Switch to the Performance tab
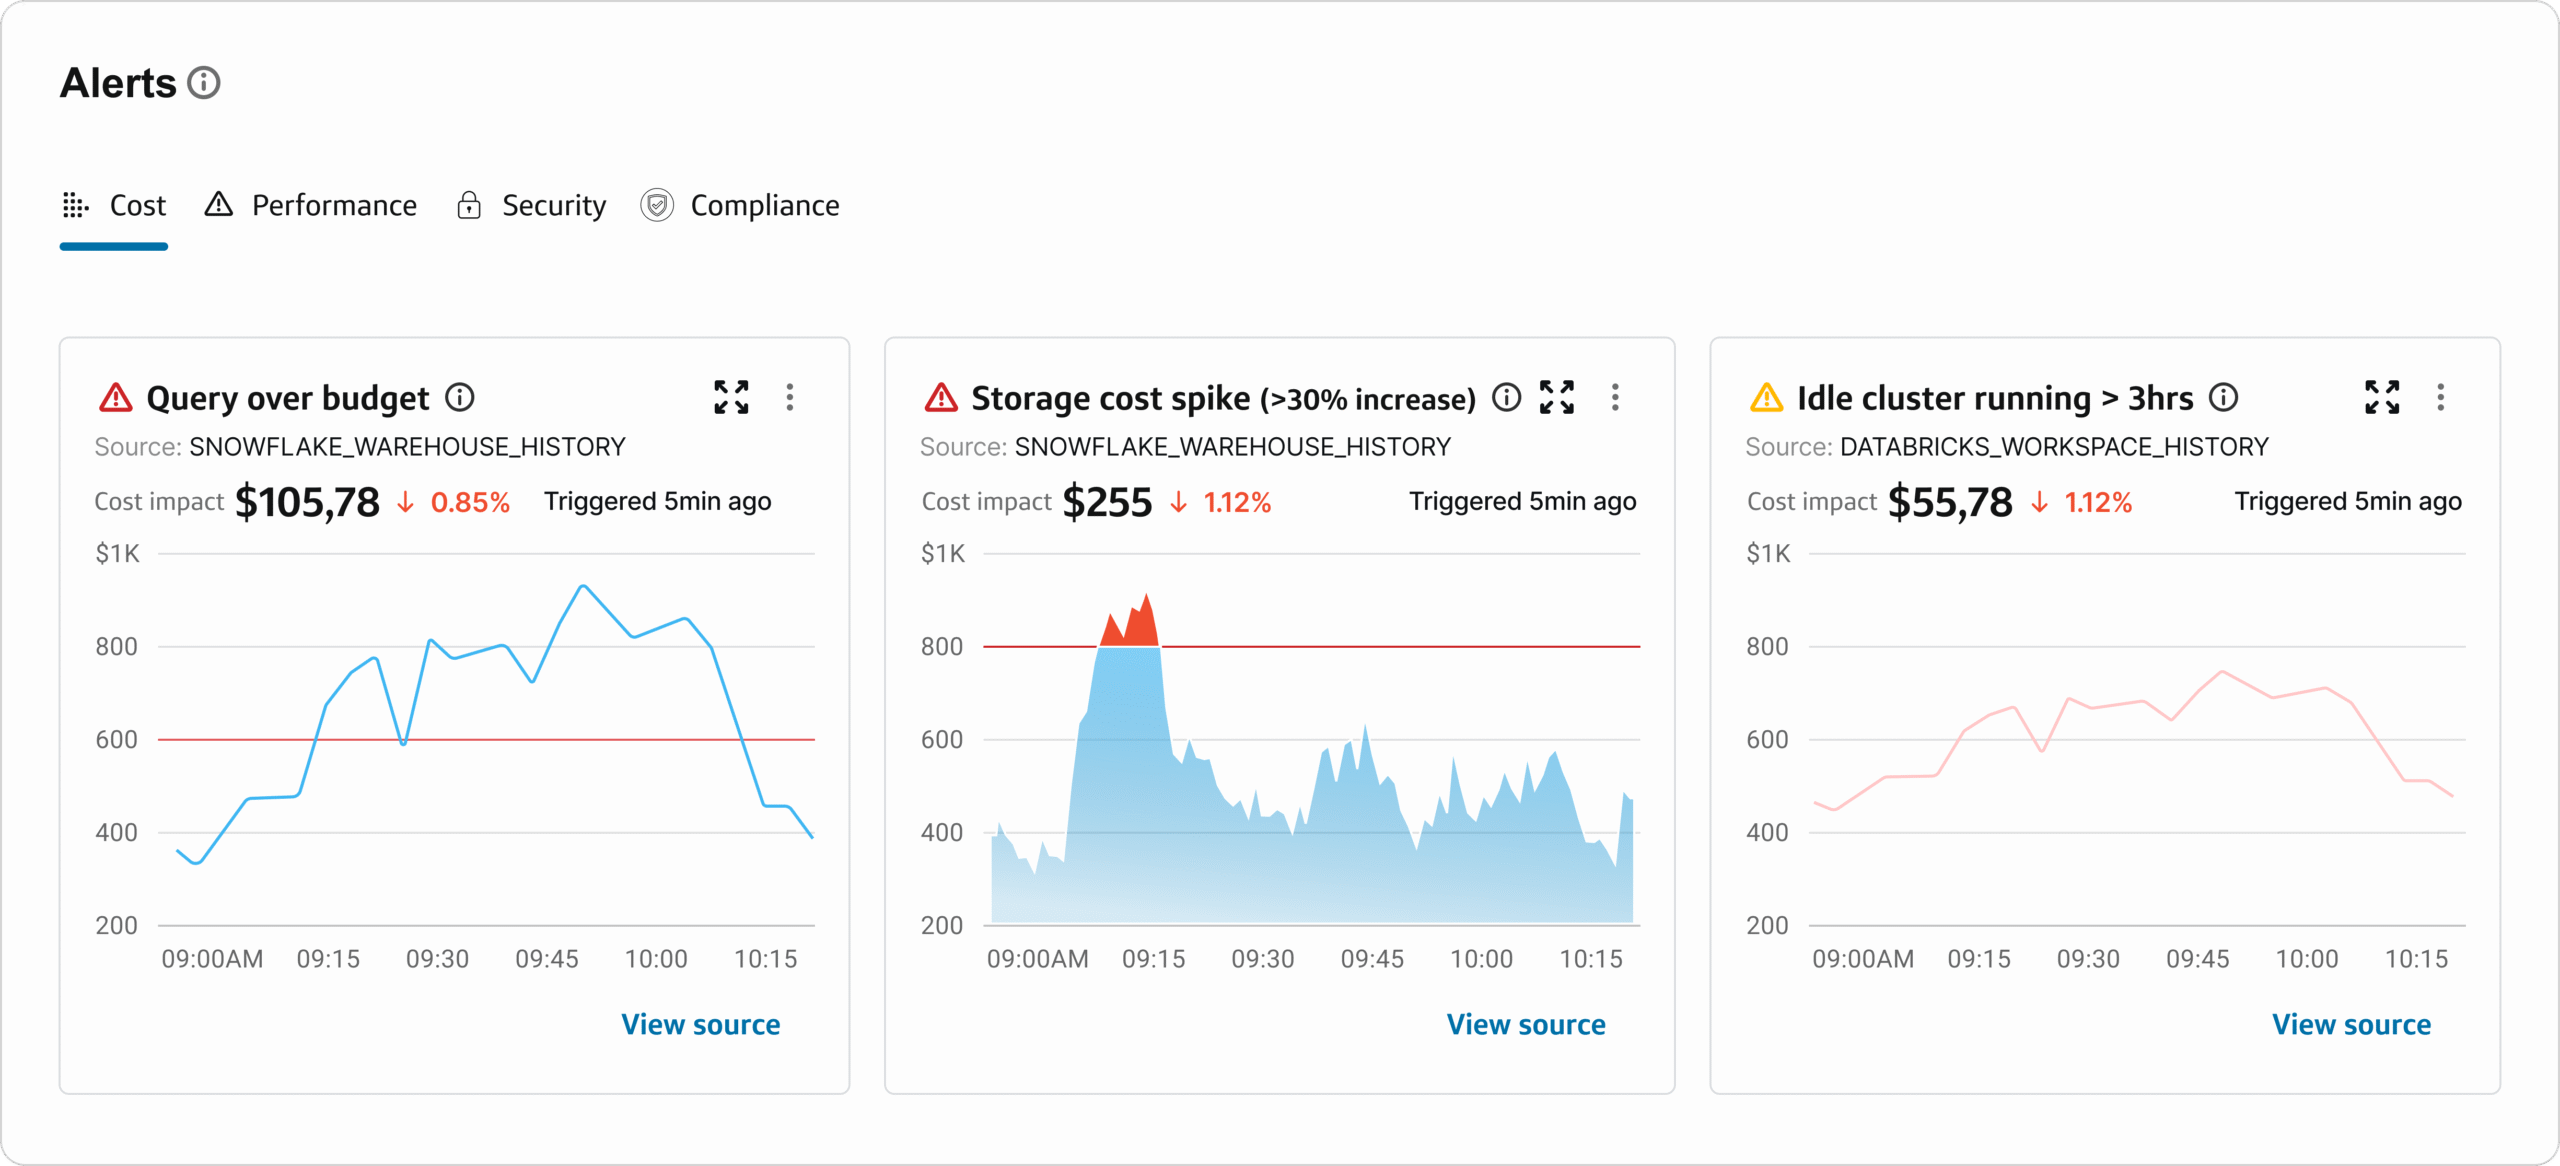 [x=311, y=205]
